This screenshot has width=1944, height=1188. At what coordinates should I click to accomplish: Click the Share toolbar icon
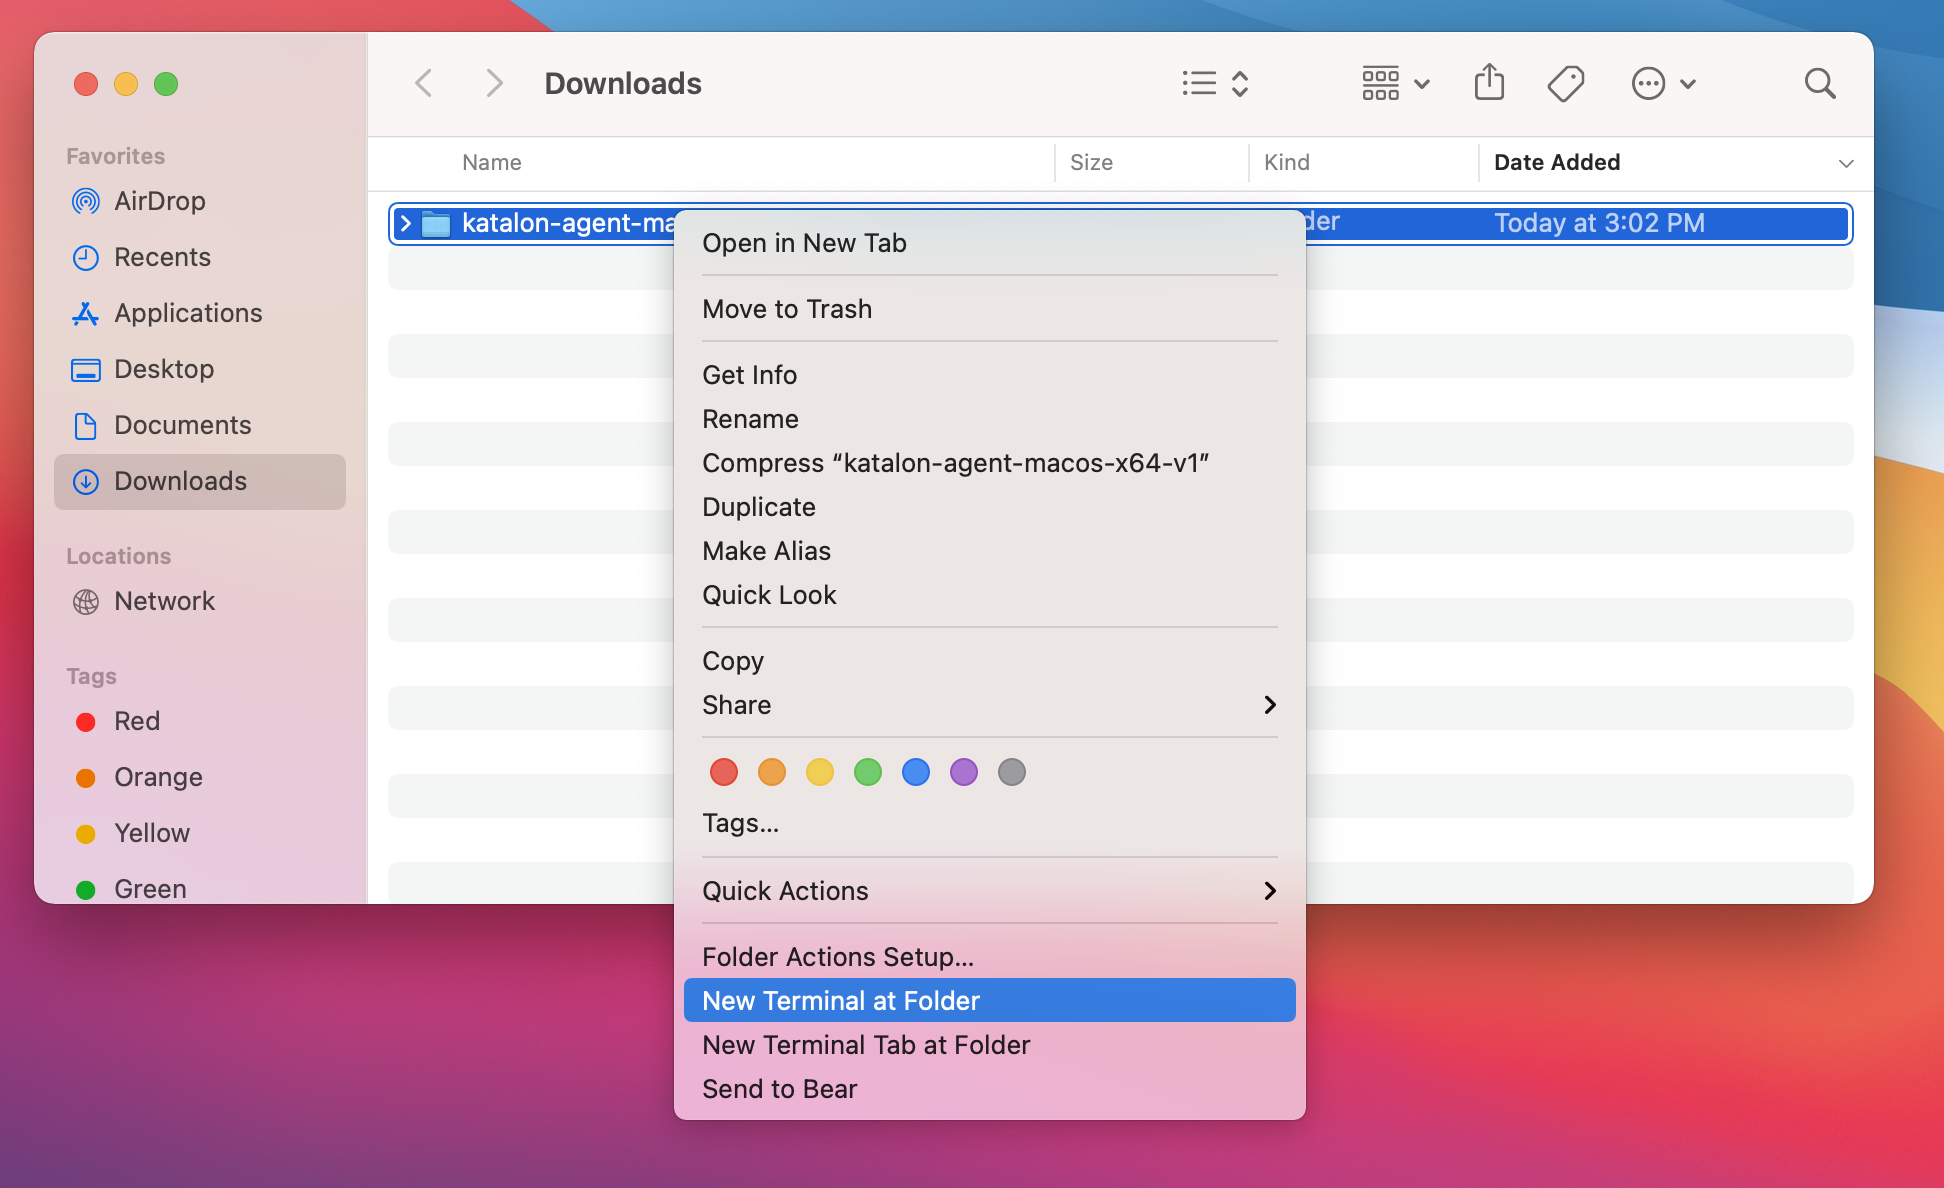click(x=1489, y=83)
